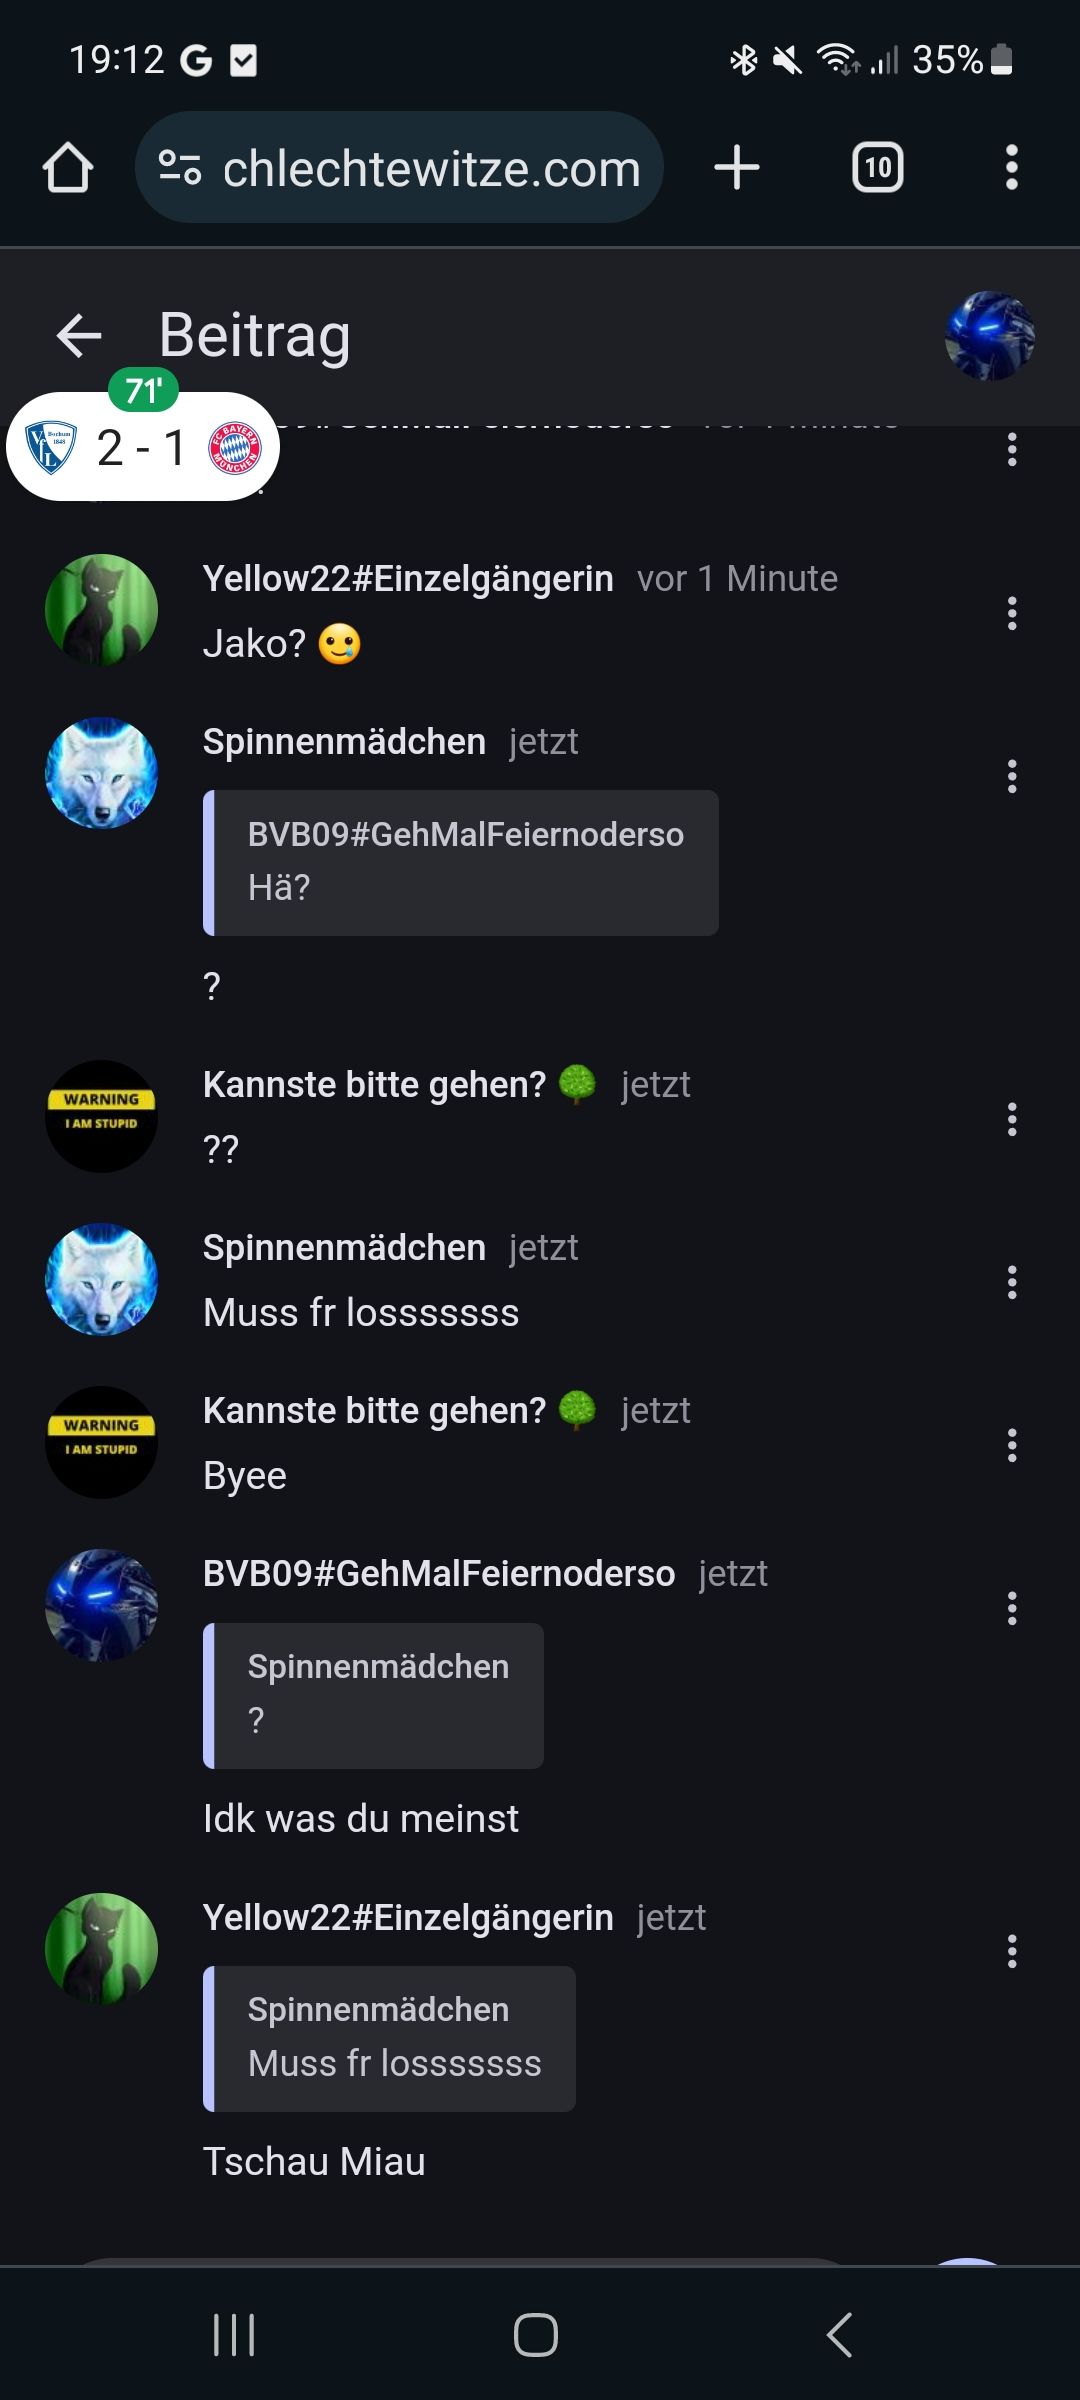1080x2400 pixels.
Task: Go back using the Beitrag back arrow
Action: [79, 336]
